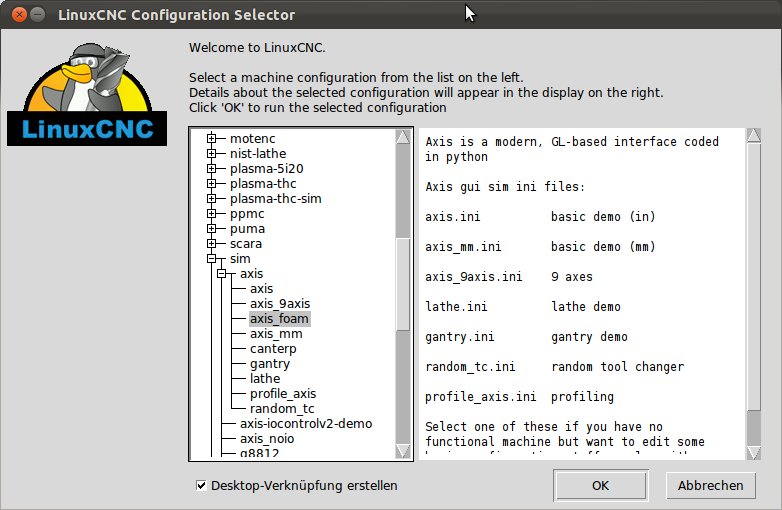Viewport: 782px width, 510px height.
Task: Click the puma label in tree
Action: pyautogui.click(x=247, y=228)
